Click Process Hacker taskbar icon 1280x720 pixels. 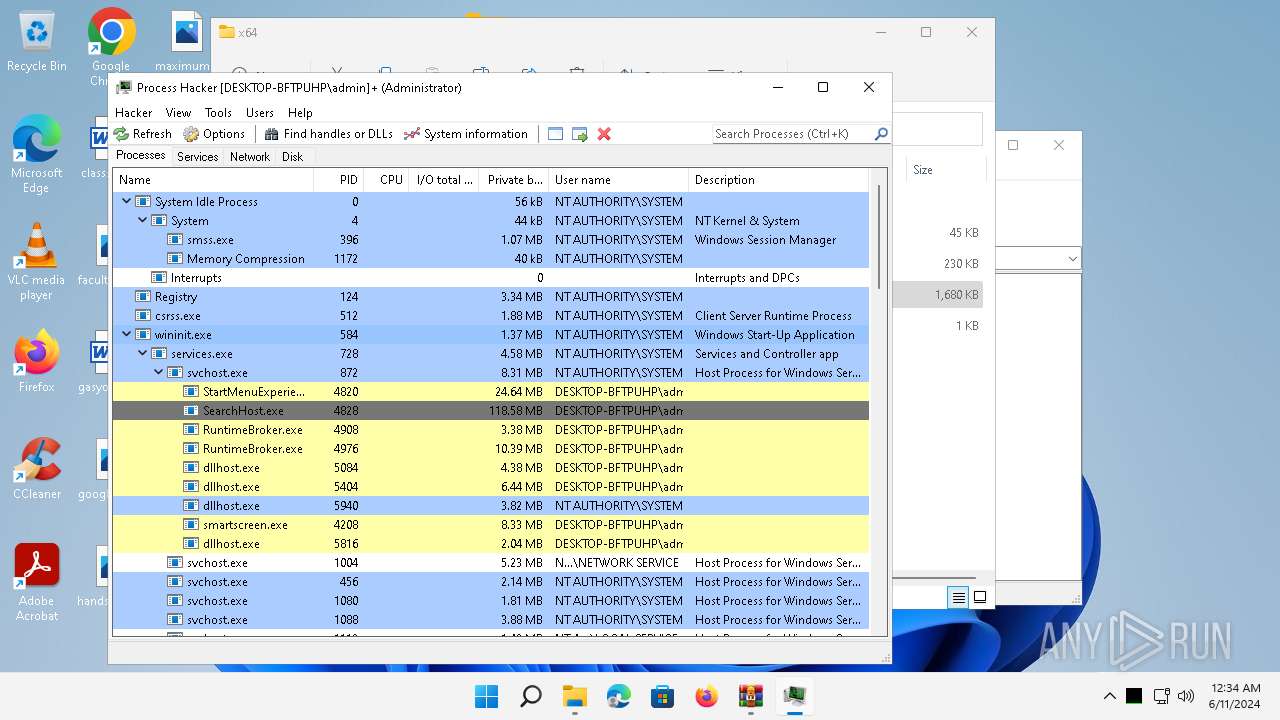[795, 696]
